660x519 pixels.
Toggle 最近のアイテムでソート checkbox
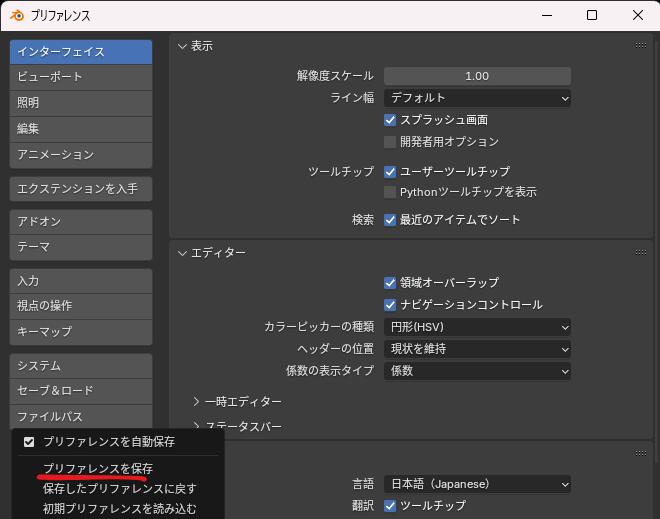tap(390, 220)
